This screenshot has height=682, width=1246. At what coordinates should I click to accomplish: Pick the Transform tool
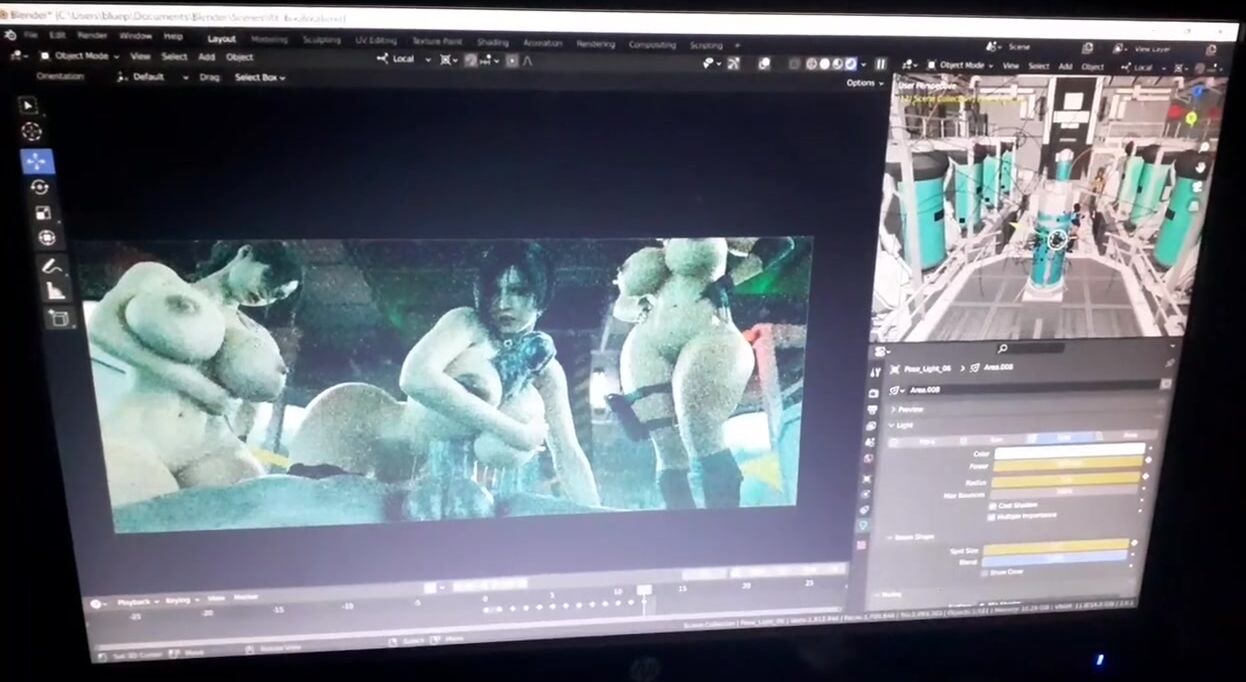tap(46, 238)
